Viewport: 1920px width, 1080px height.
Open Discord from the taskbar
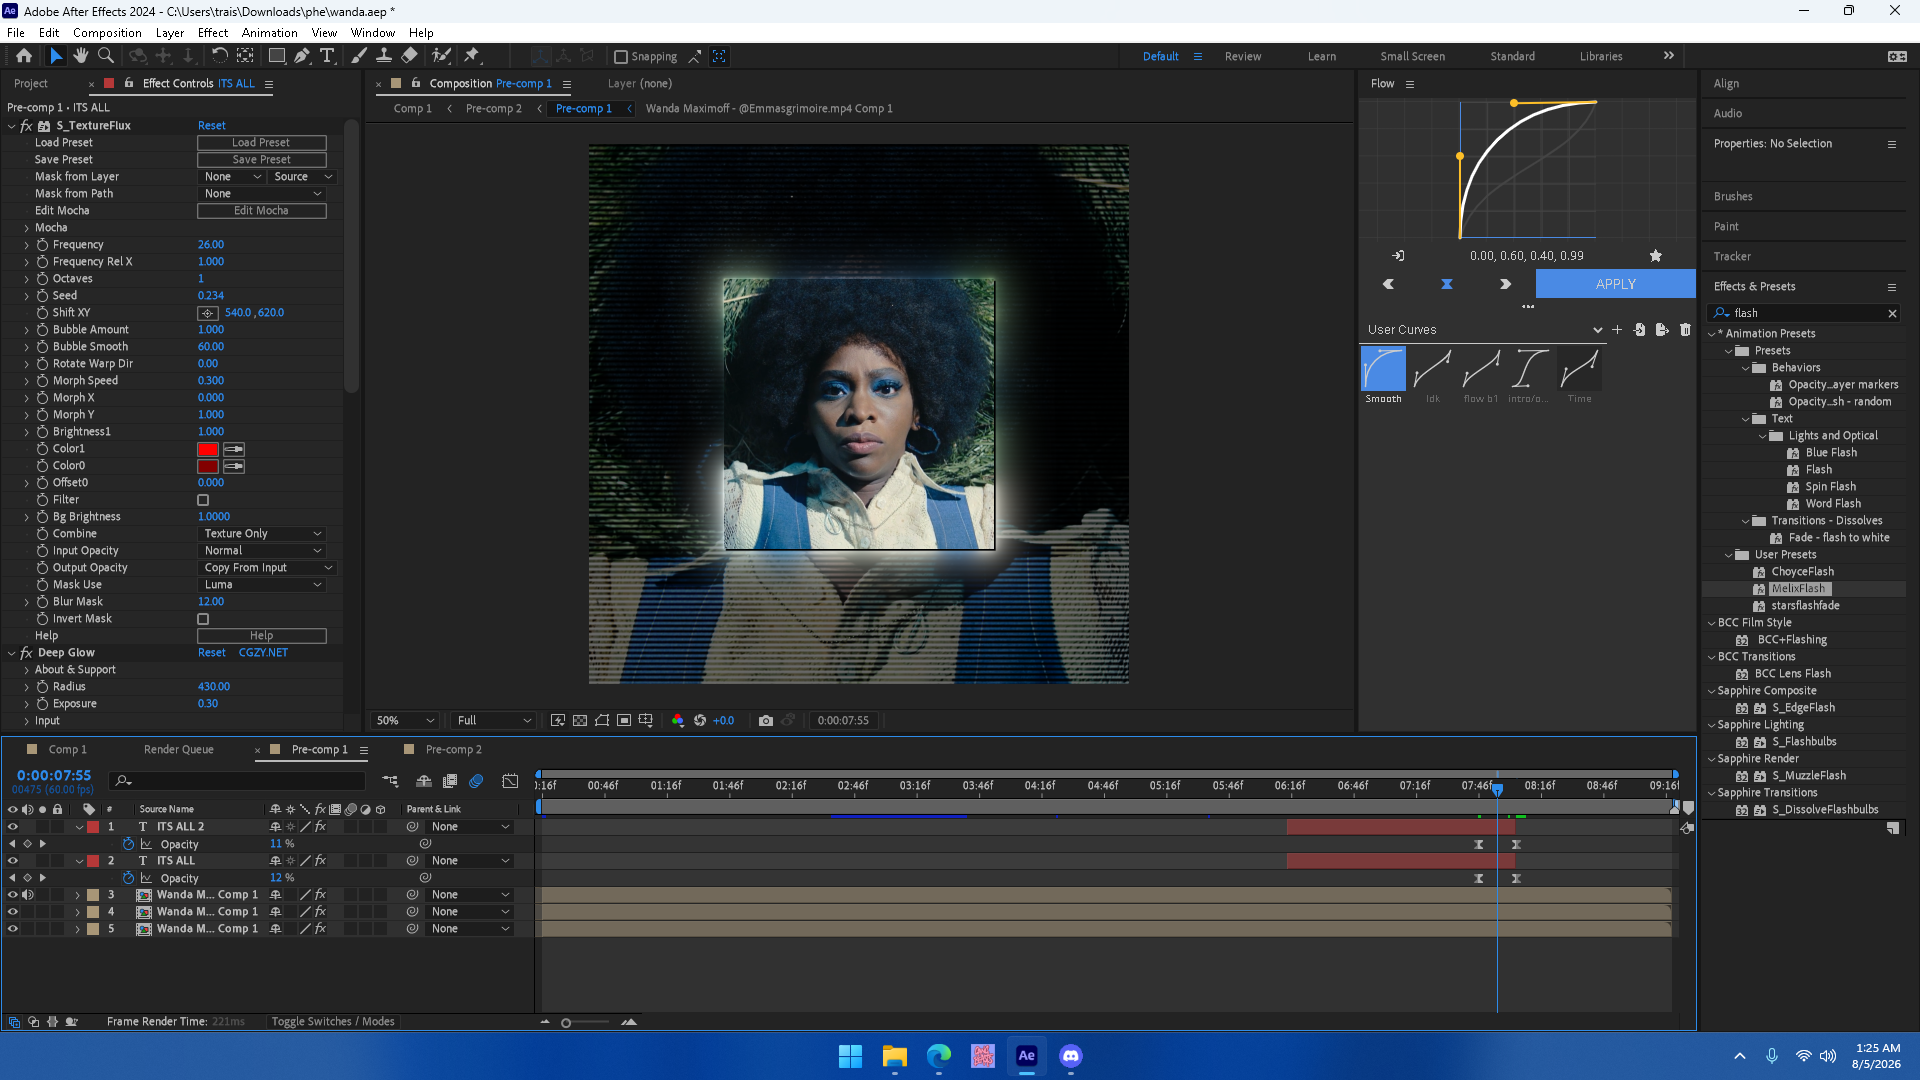(x=1071, y=1056)
